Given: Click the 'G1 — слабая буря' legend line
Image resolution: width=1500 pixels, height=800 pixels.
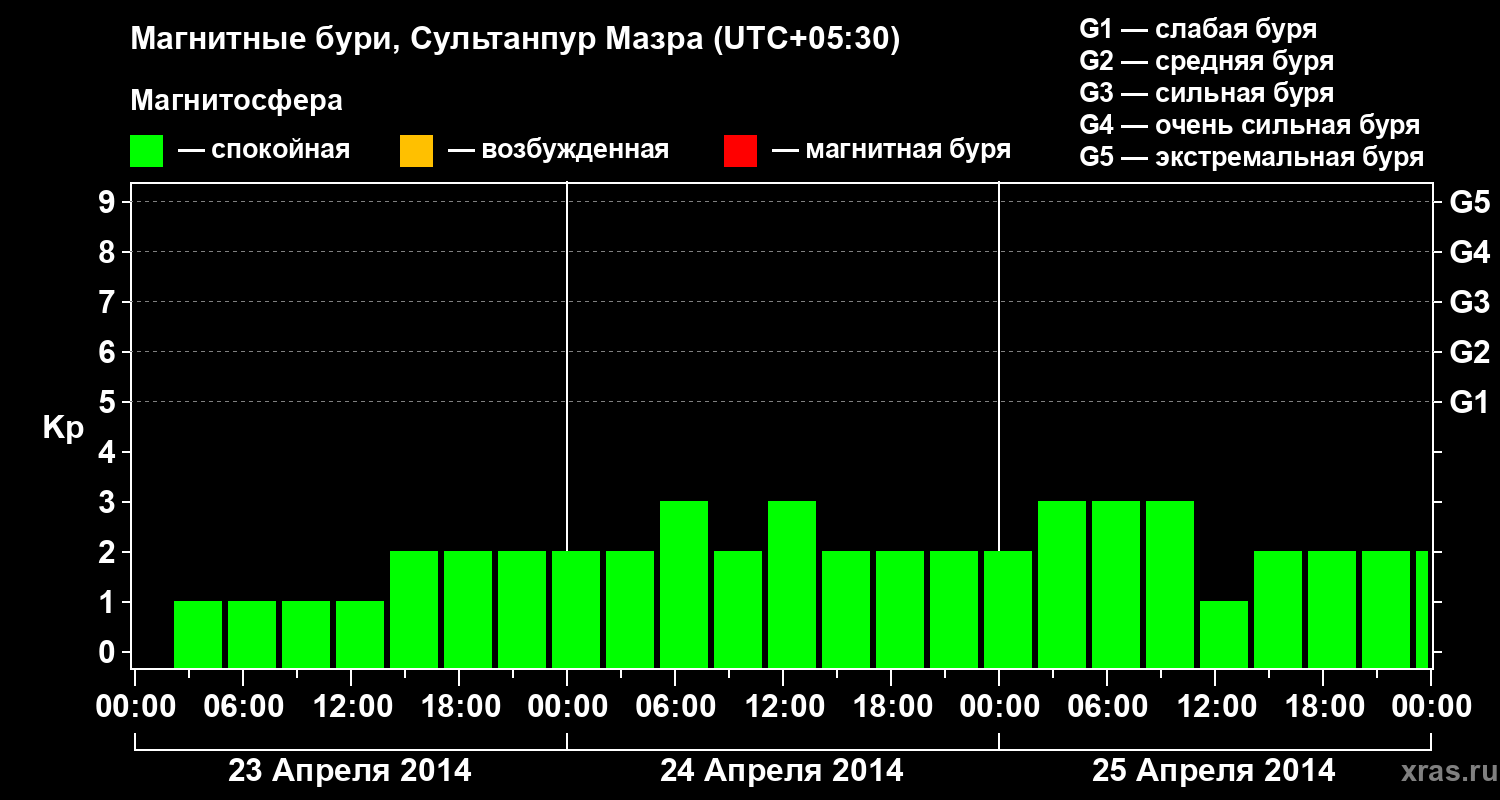Looking at the screenshot, I should point(1198,29).
